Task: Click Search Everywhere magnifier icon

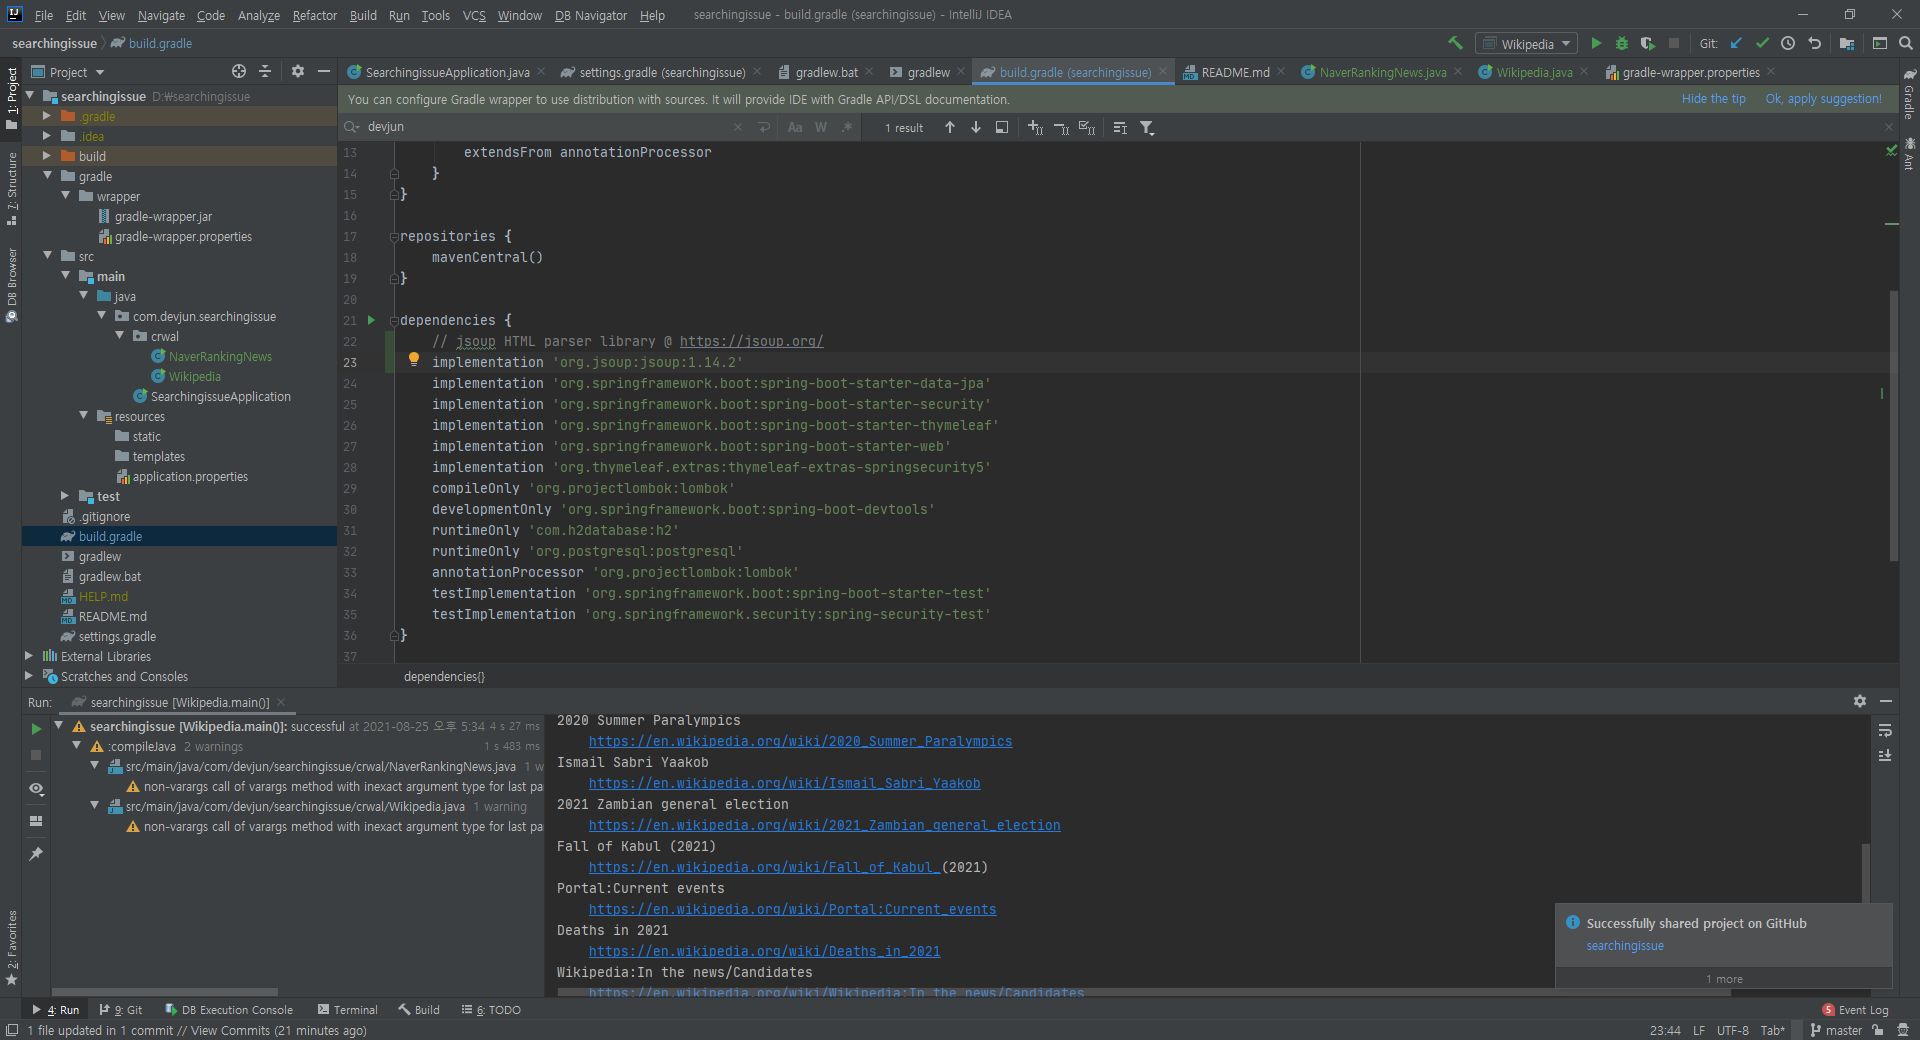Action: 1906,43
